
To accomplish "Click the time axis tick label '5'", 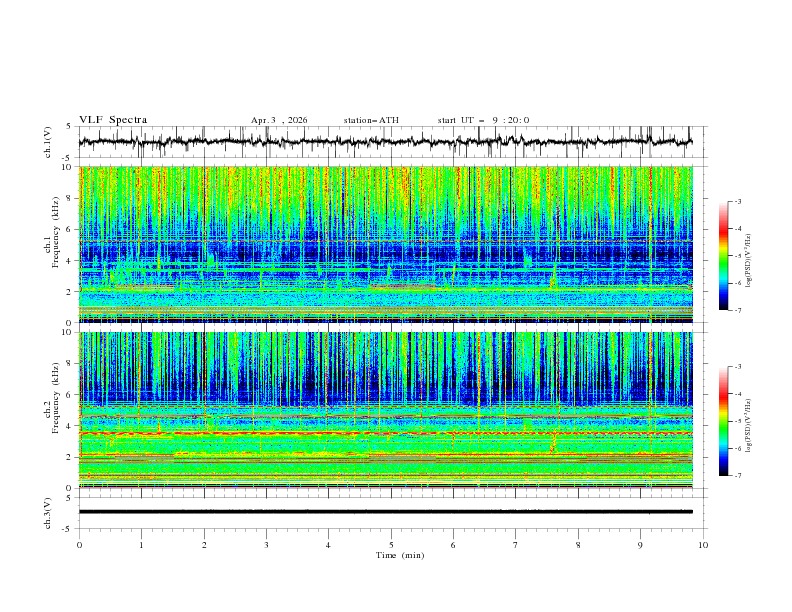I will (391, 545).
